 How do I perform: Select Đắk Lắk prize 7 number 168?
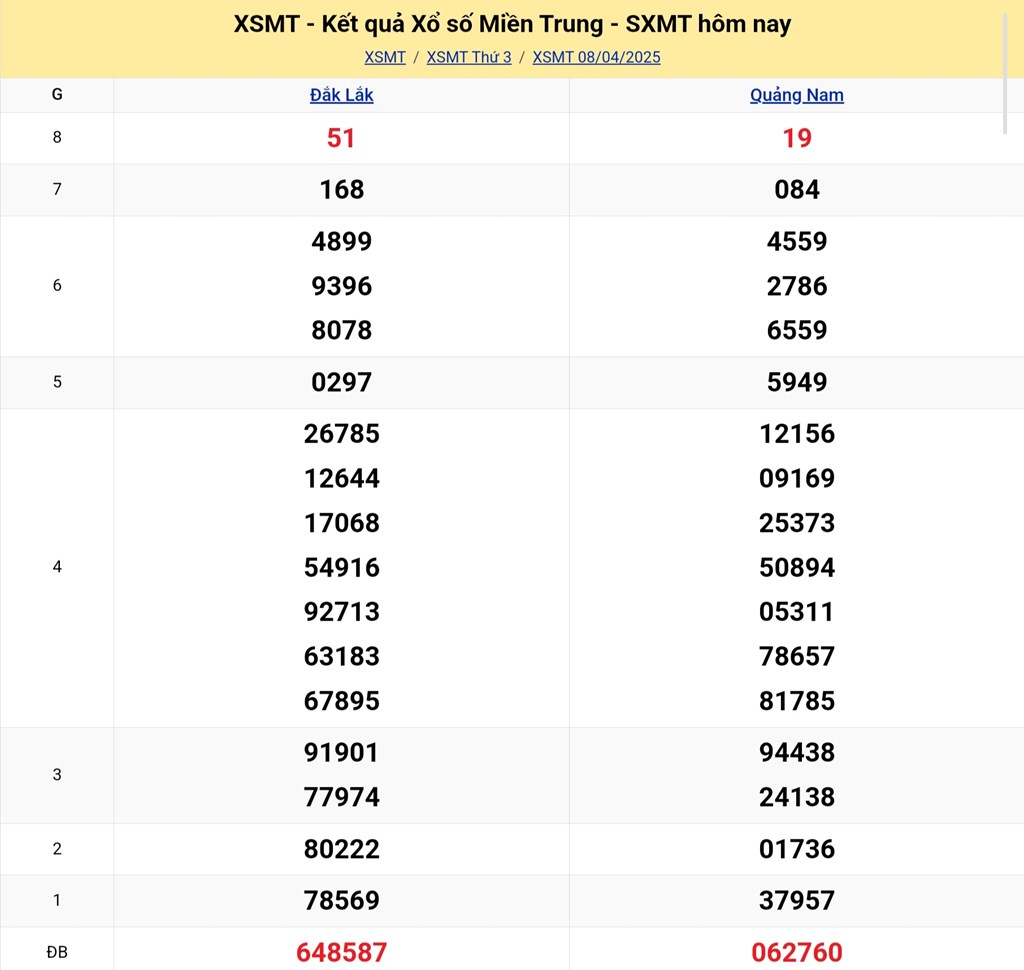342,189
